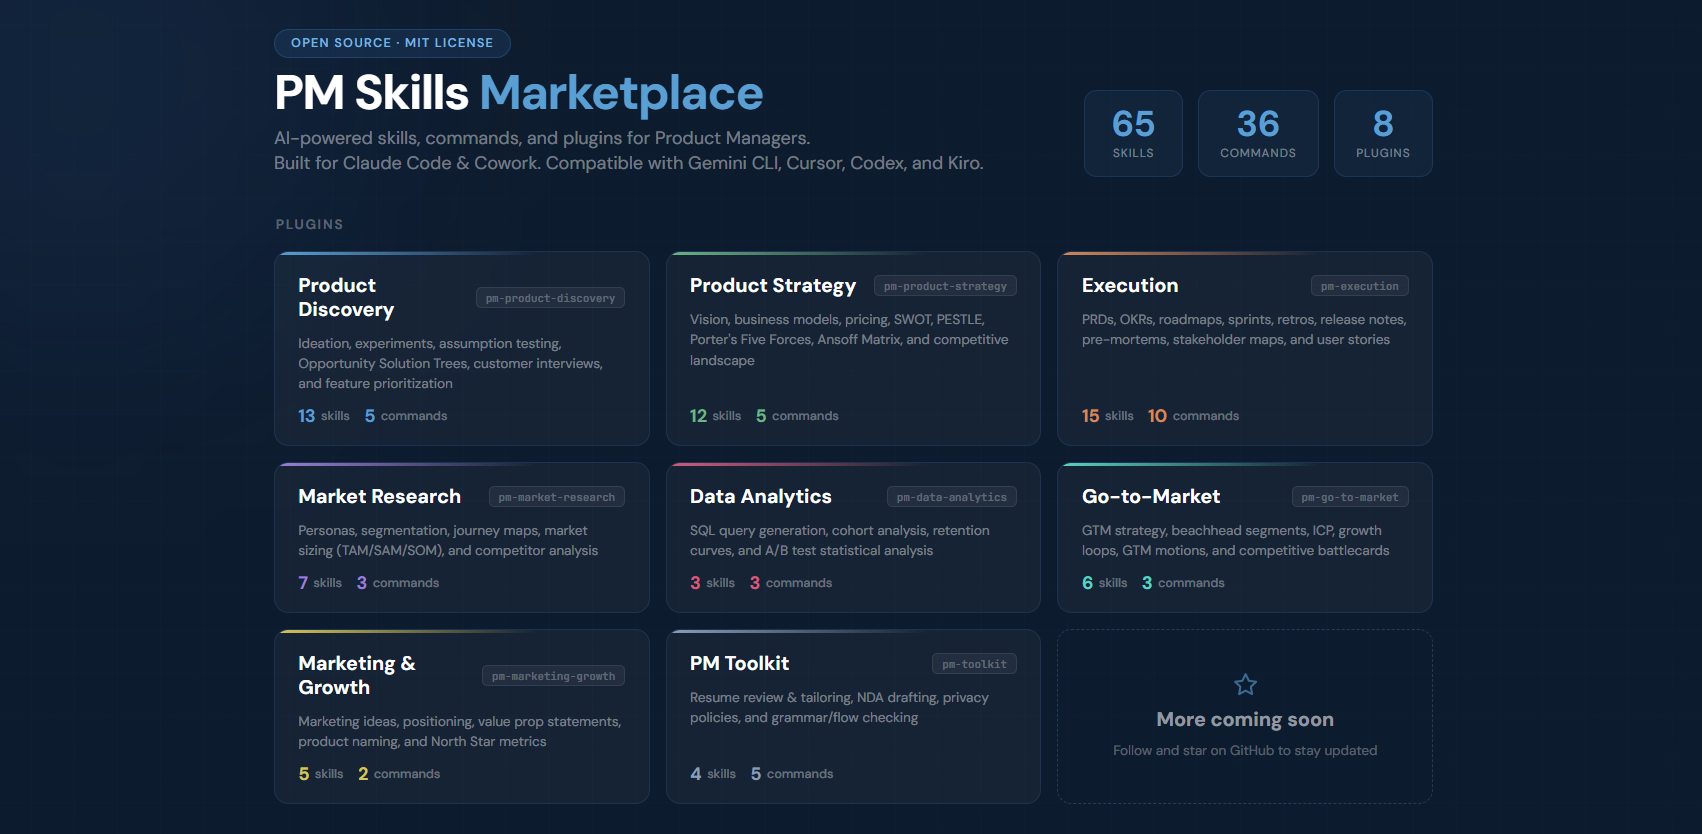This screenshot has width=1702, height=834.
Task: Click the OPEN SOURCE · MIT LICENSE badge
Action: [x=392, y=43]
